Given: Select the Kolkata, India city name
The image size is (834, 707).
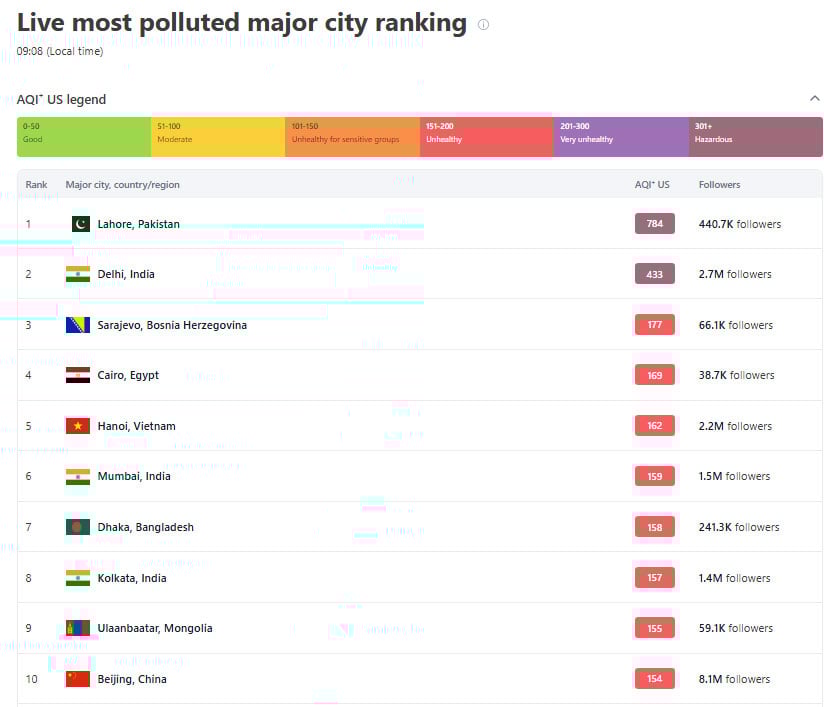Looking at the screenshot, I should point(132,578).
